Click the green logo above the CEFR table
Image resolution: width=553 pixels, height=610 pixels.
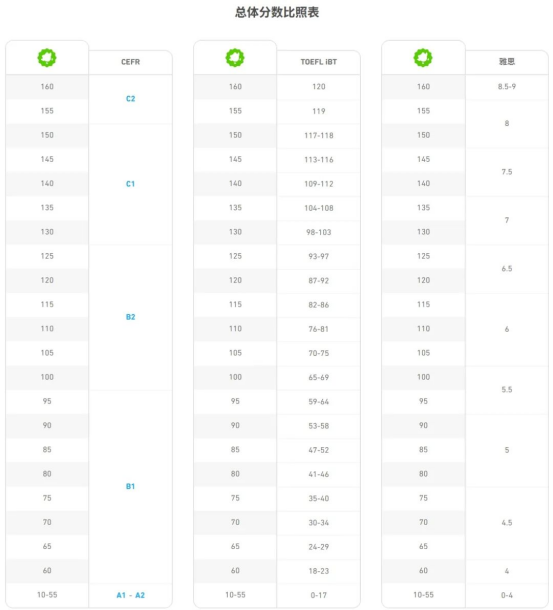pos(47,58)
